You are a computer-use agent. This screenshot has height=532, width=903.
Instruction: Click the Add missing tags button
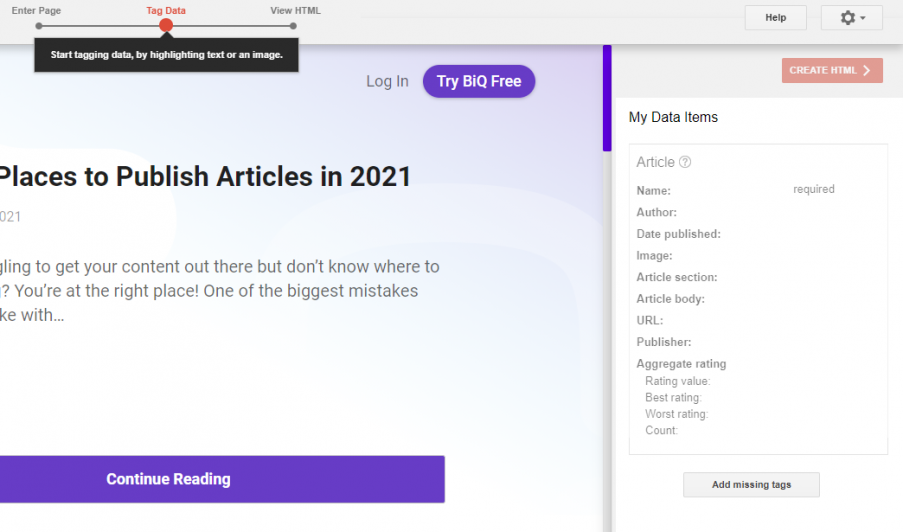(751, 485)
